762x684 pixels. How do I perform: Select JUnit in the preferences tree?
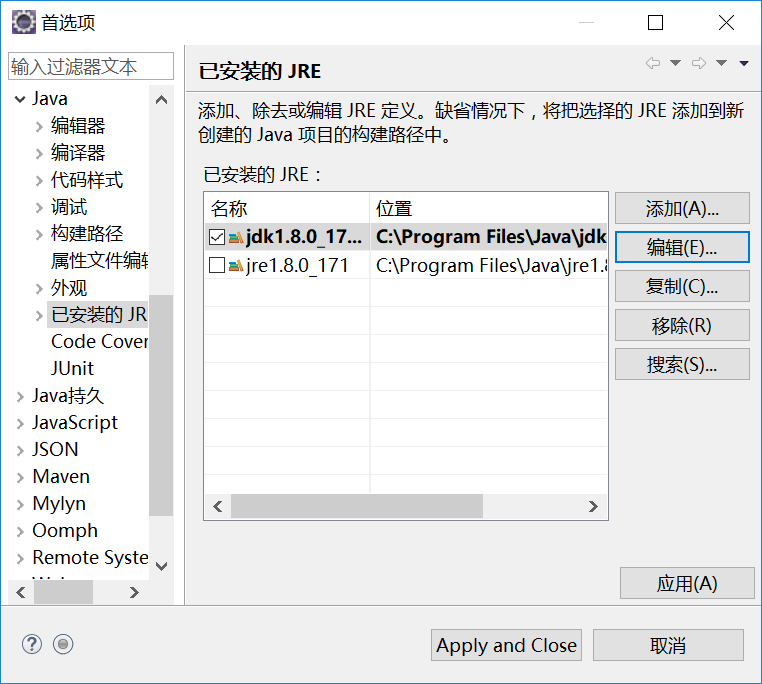[x=72, y=368]
